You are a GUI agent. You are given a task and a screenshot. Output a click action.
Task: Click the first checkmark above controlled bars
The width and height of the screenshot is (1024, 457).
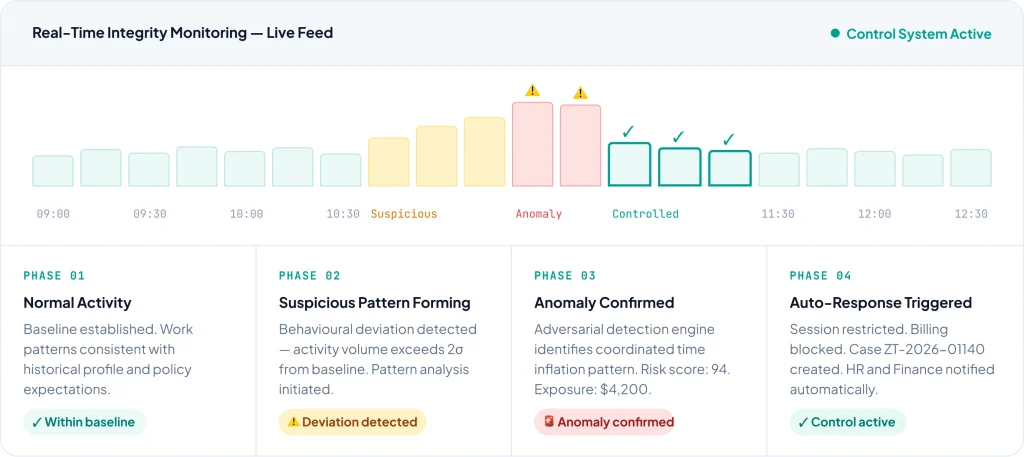[628, 131]
